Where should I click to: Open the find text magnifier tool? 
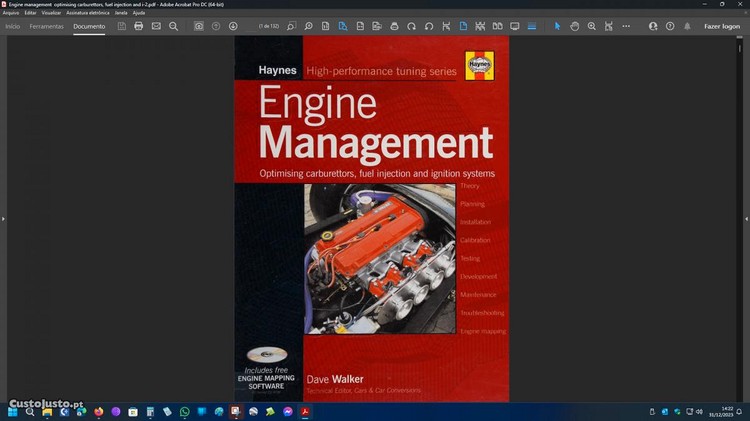pos(174,26)
